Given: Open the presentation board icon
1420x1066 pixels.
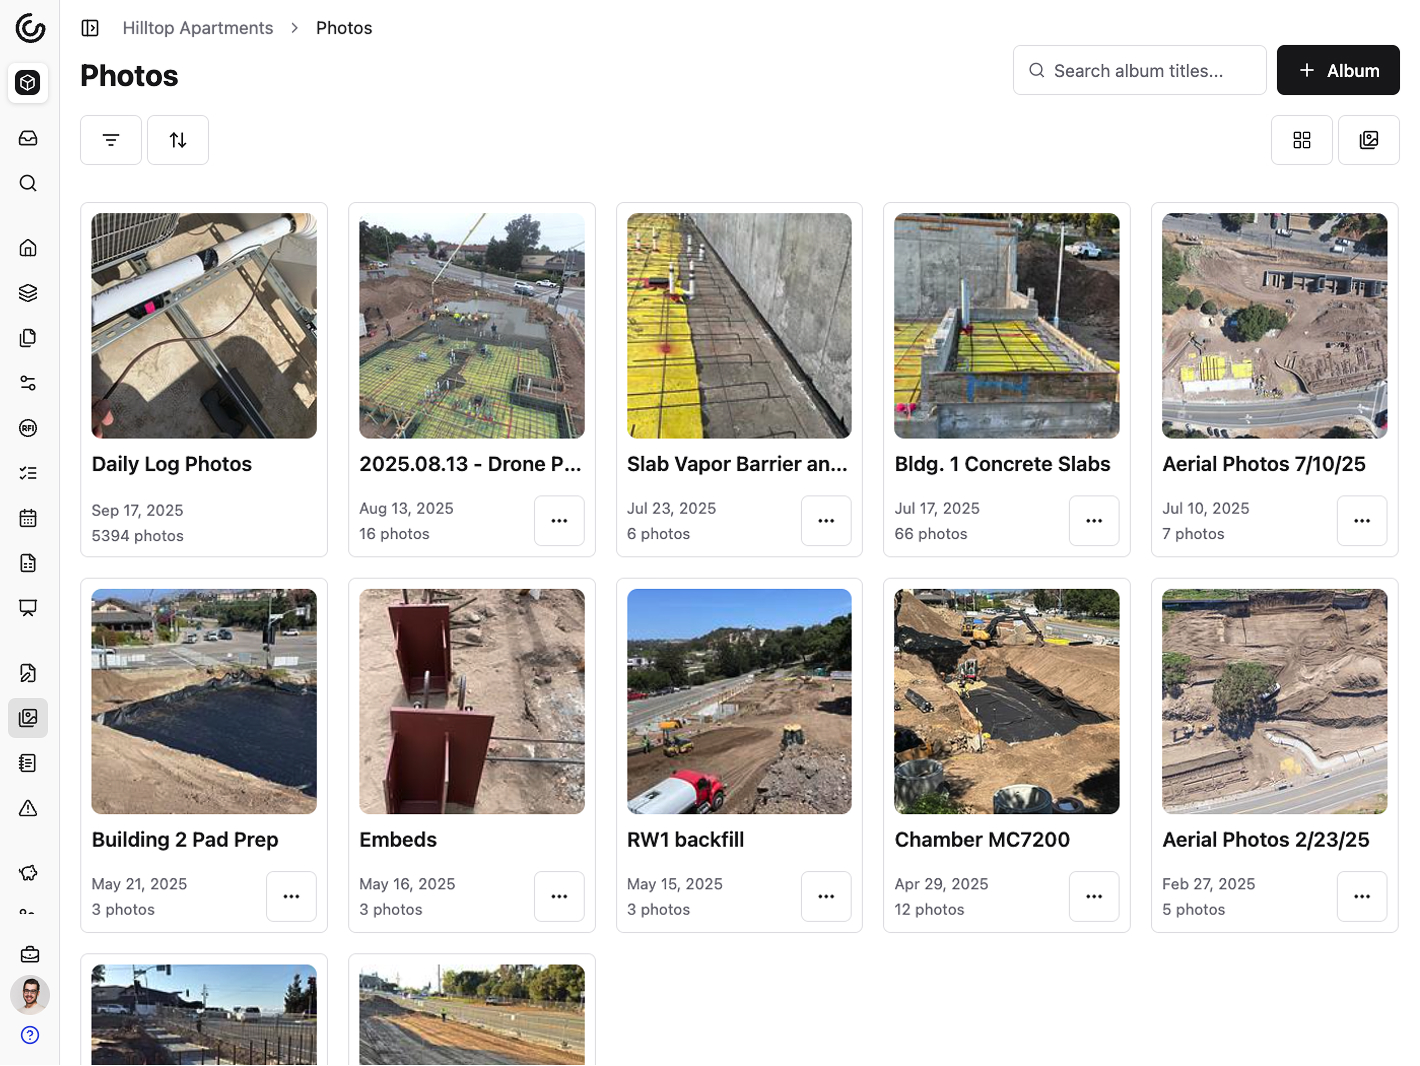Looking at the screenshot, I should click(x=28, y=608).
